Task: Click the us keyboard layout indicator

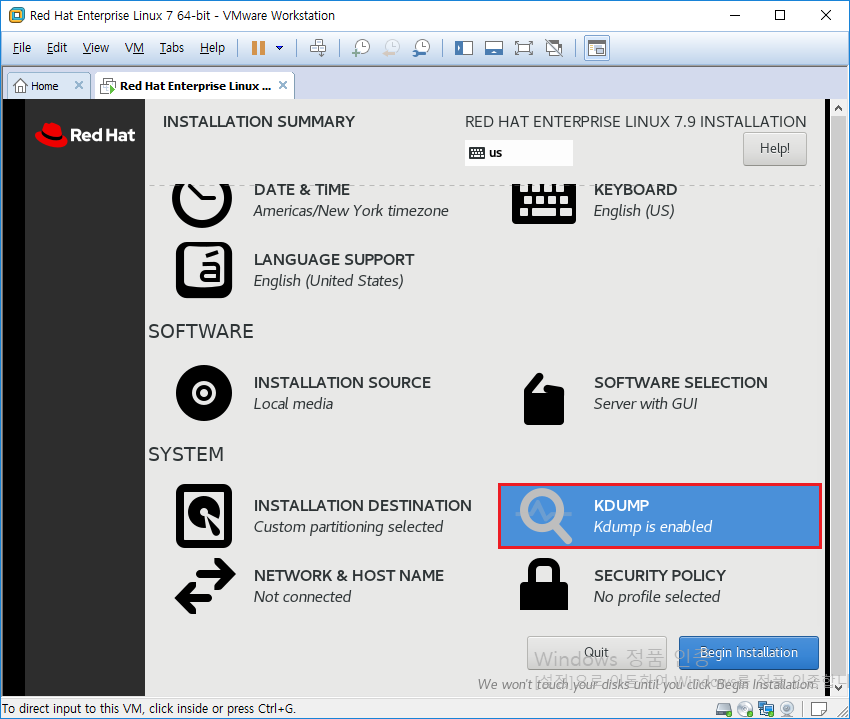Action: (x=519, y=153)
